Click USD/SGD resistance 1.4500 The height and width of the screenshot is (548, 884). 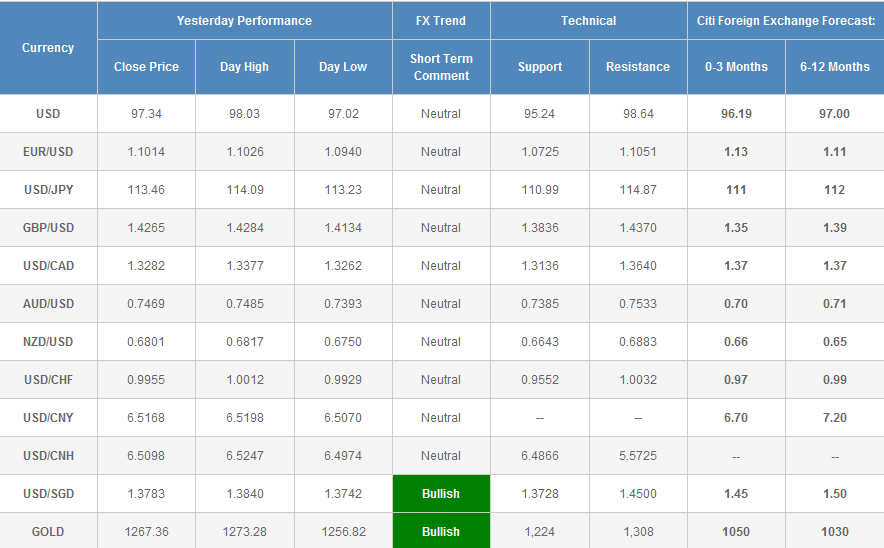point(638,494)
